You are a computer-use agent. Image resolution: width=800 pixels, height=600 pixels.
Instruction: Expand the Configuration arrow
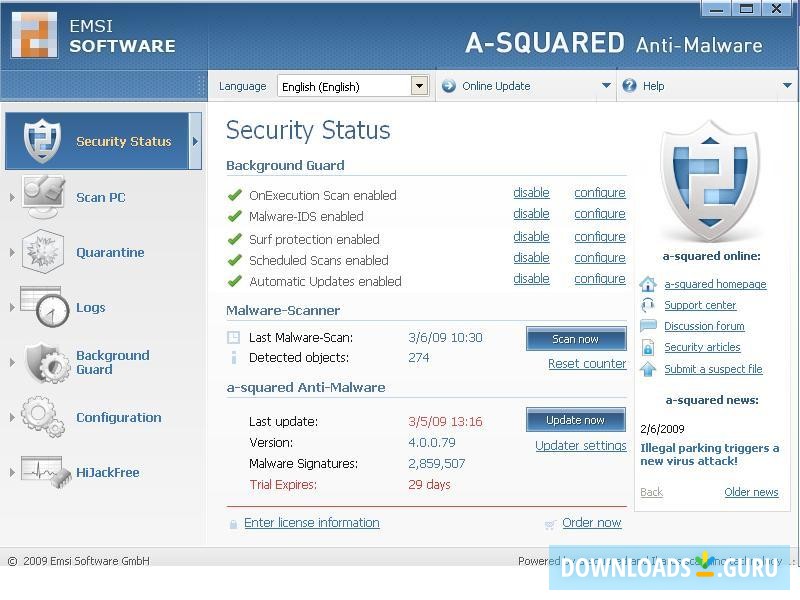pos(12,417)
